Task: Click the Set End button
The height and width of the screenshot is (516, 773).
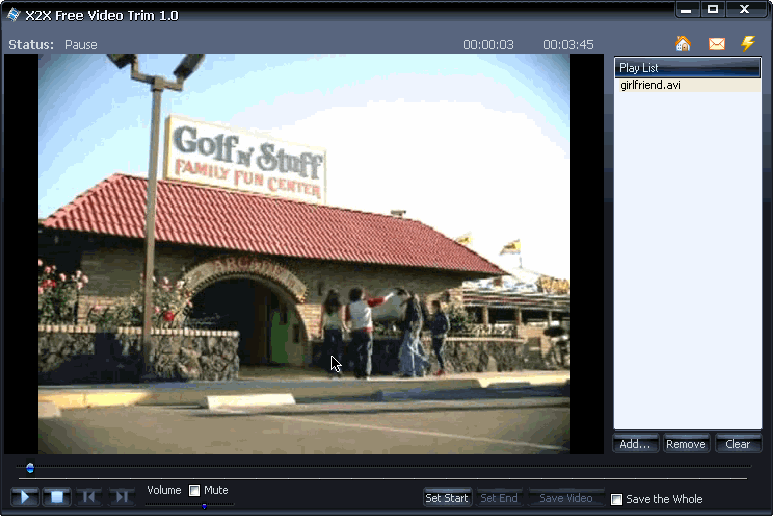Action: pos(499,498)
